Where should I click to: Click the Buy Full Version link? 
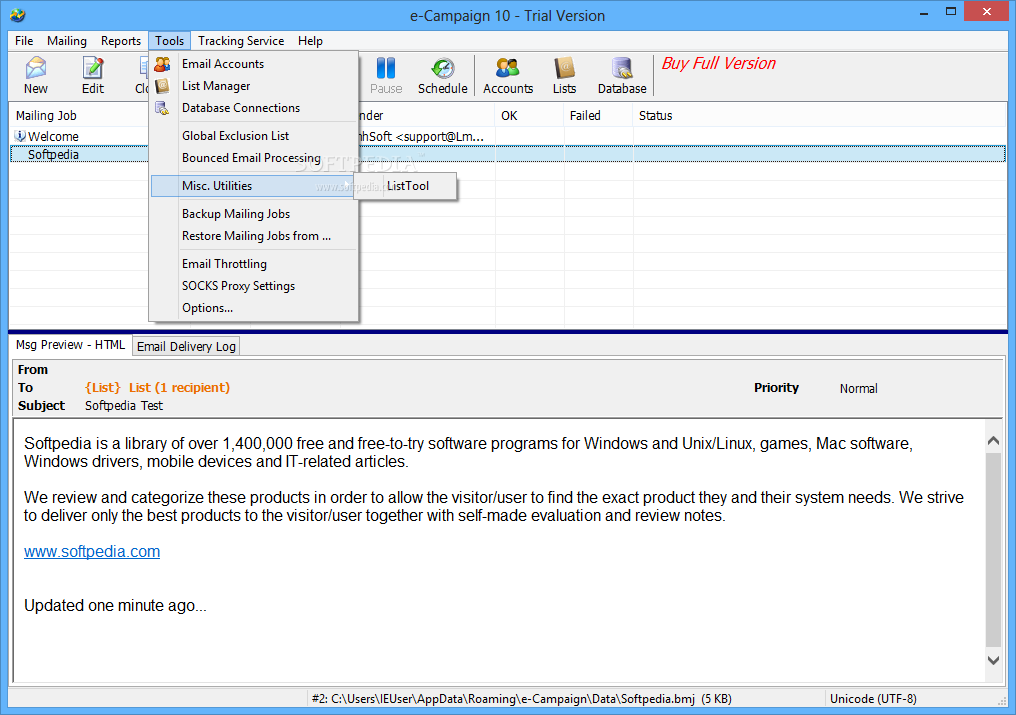[x=719, y=64]
